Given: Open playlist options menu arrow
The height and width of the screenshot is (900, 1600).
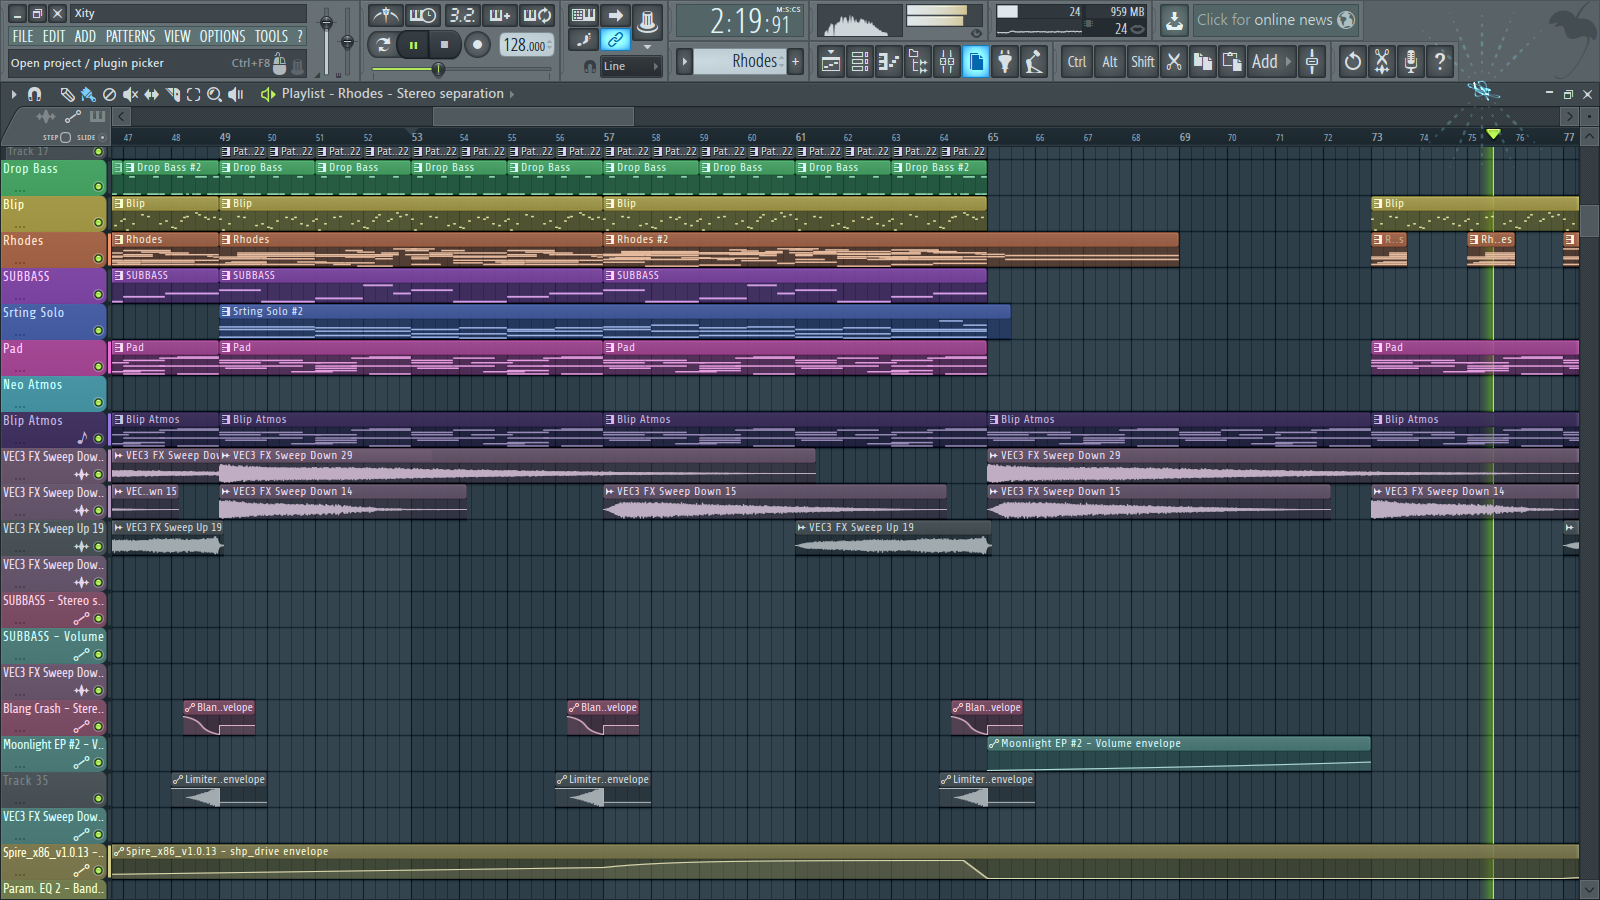Looking at the screenshot, I should (14, 94).
